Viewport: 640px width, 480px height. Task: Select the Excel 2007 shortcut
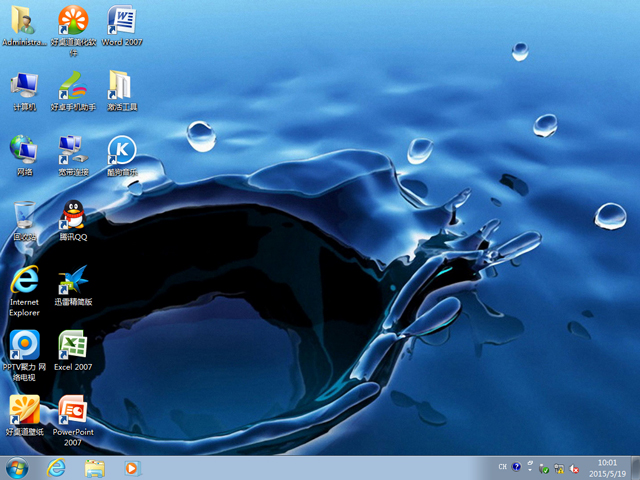click(x=73, y=350)
